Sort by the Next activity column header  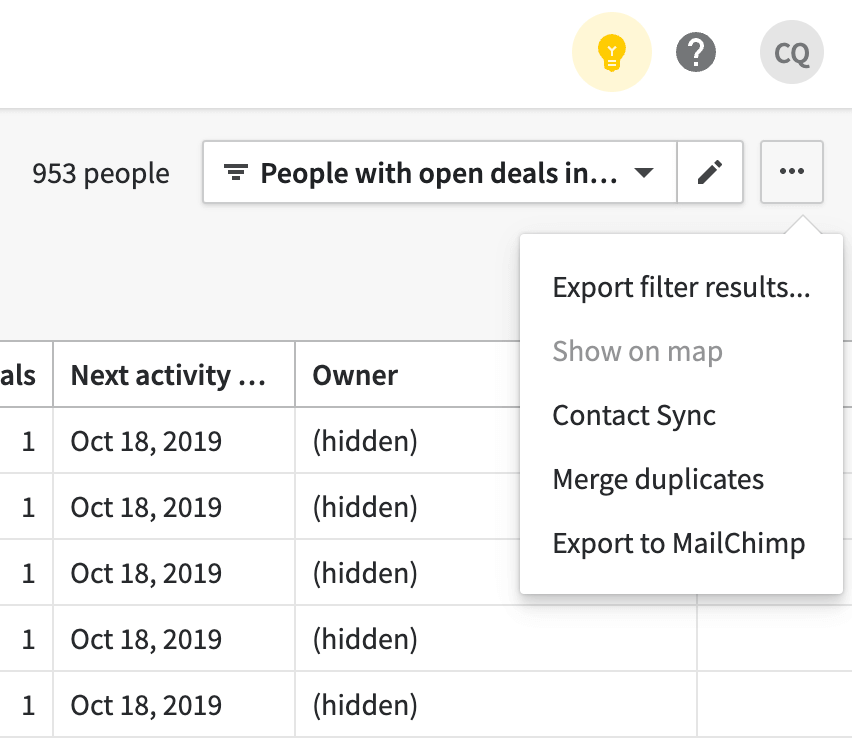[168, 375]
